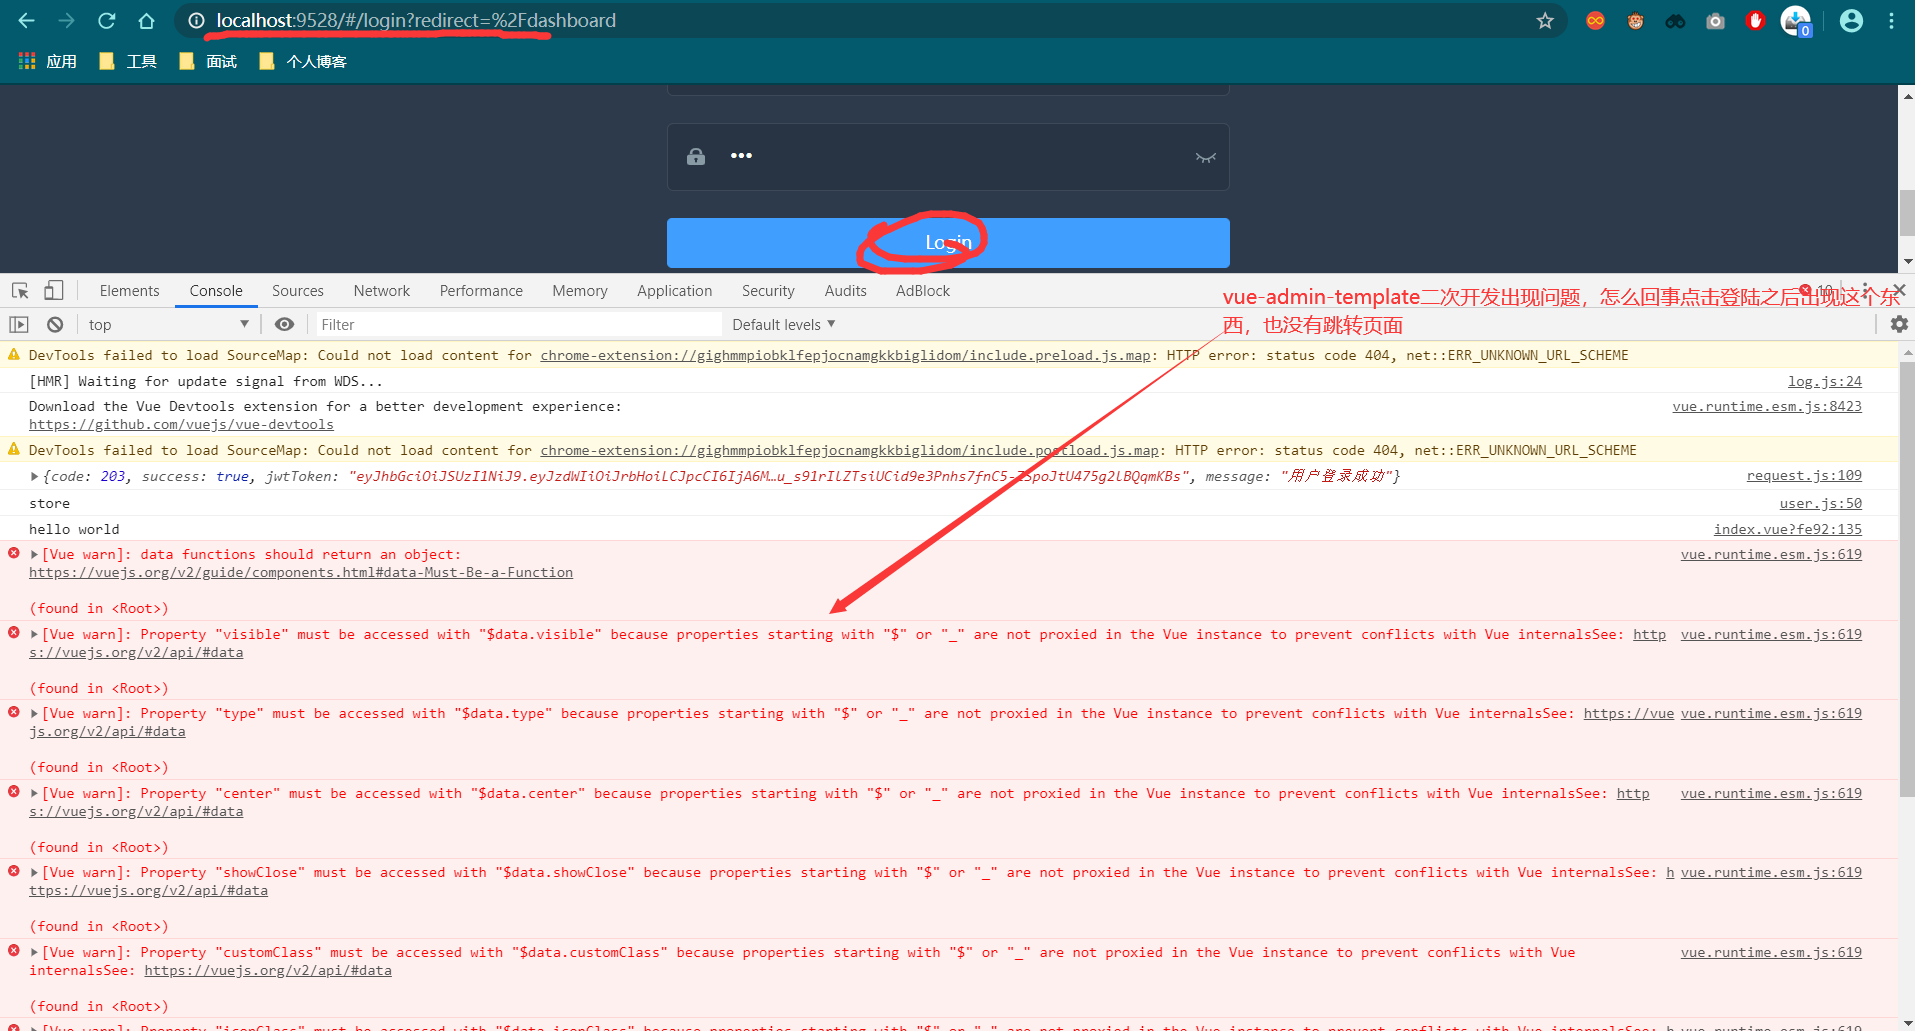Open the Default levels dropdown

[782, 324]
